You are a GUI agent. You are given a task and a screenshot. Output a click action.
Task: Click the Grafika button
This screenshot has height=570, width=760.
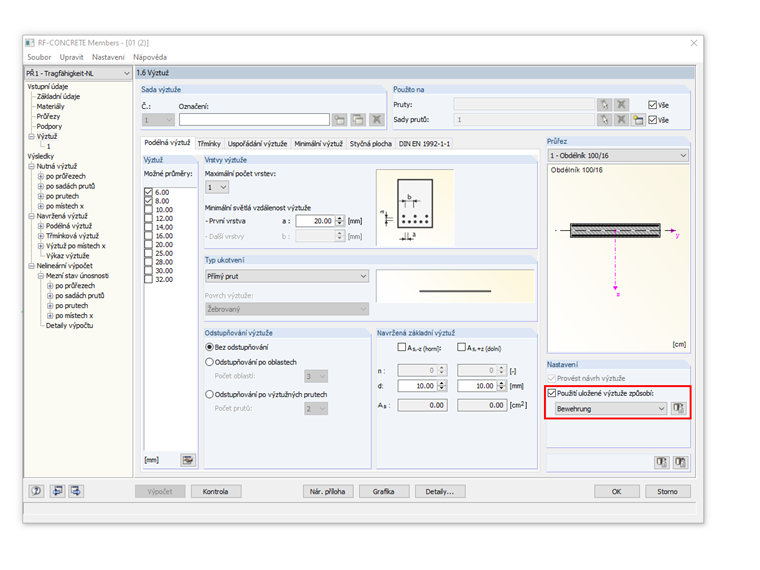pyautogui.click(x=383, y=491)
